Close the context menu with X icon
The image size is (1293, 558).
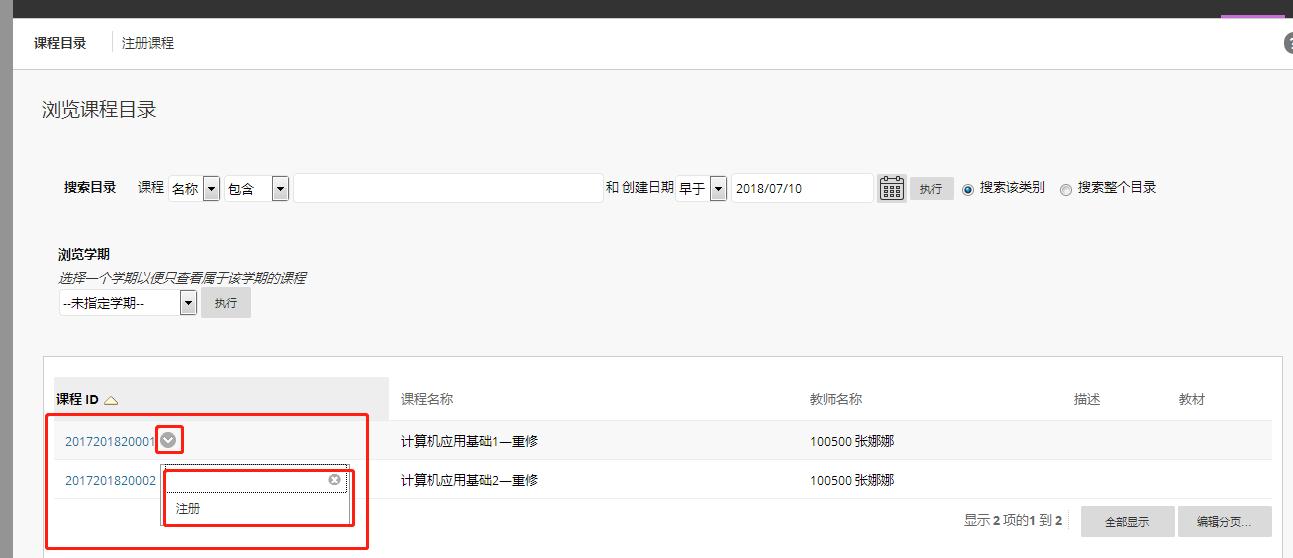334,480
